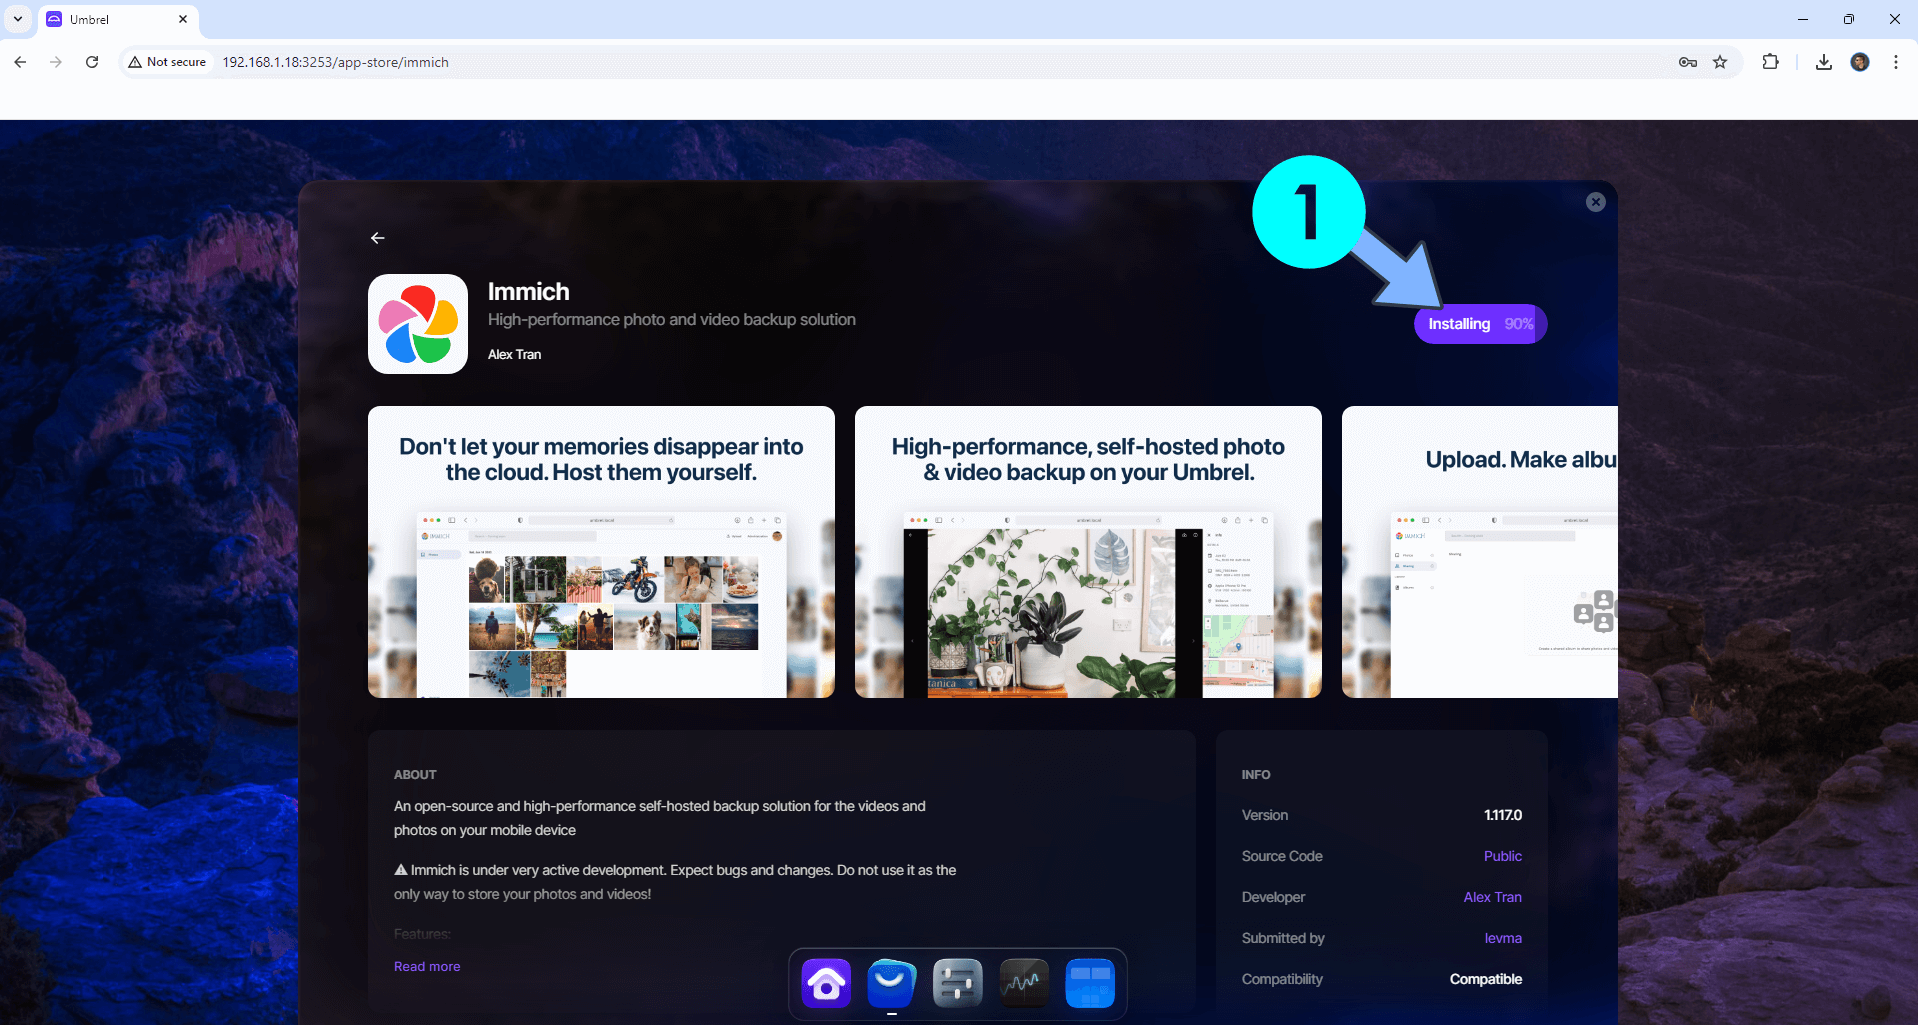This screenshot has height=1025, width=1918.
Task: Click the Alex Tran name under the Immich title
Action: pyautogui.click(x=514, y=354)
